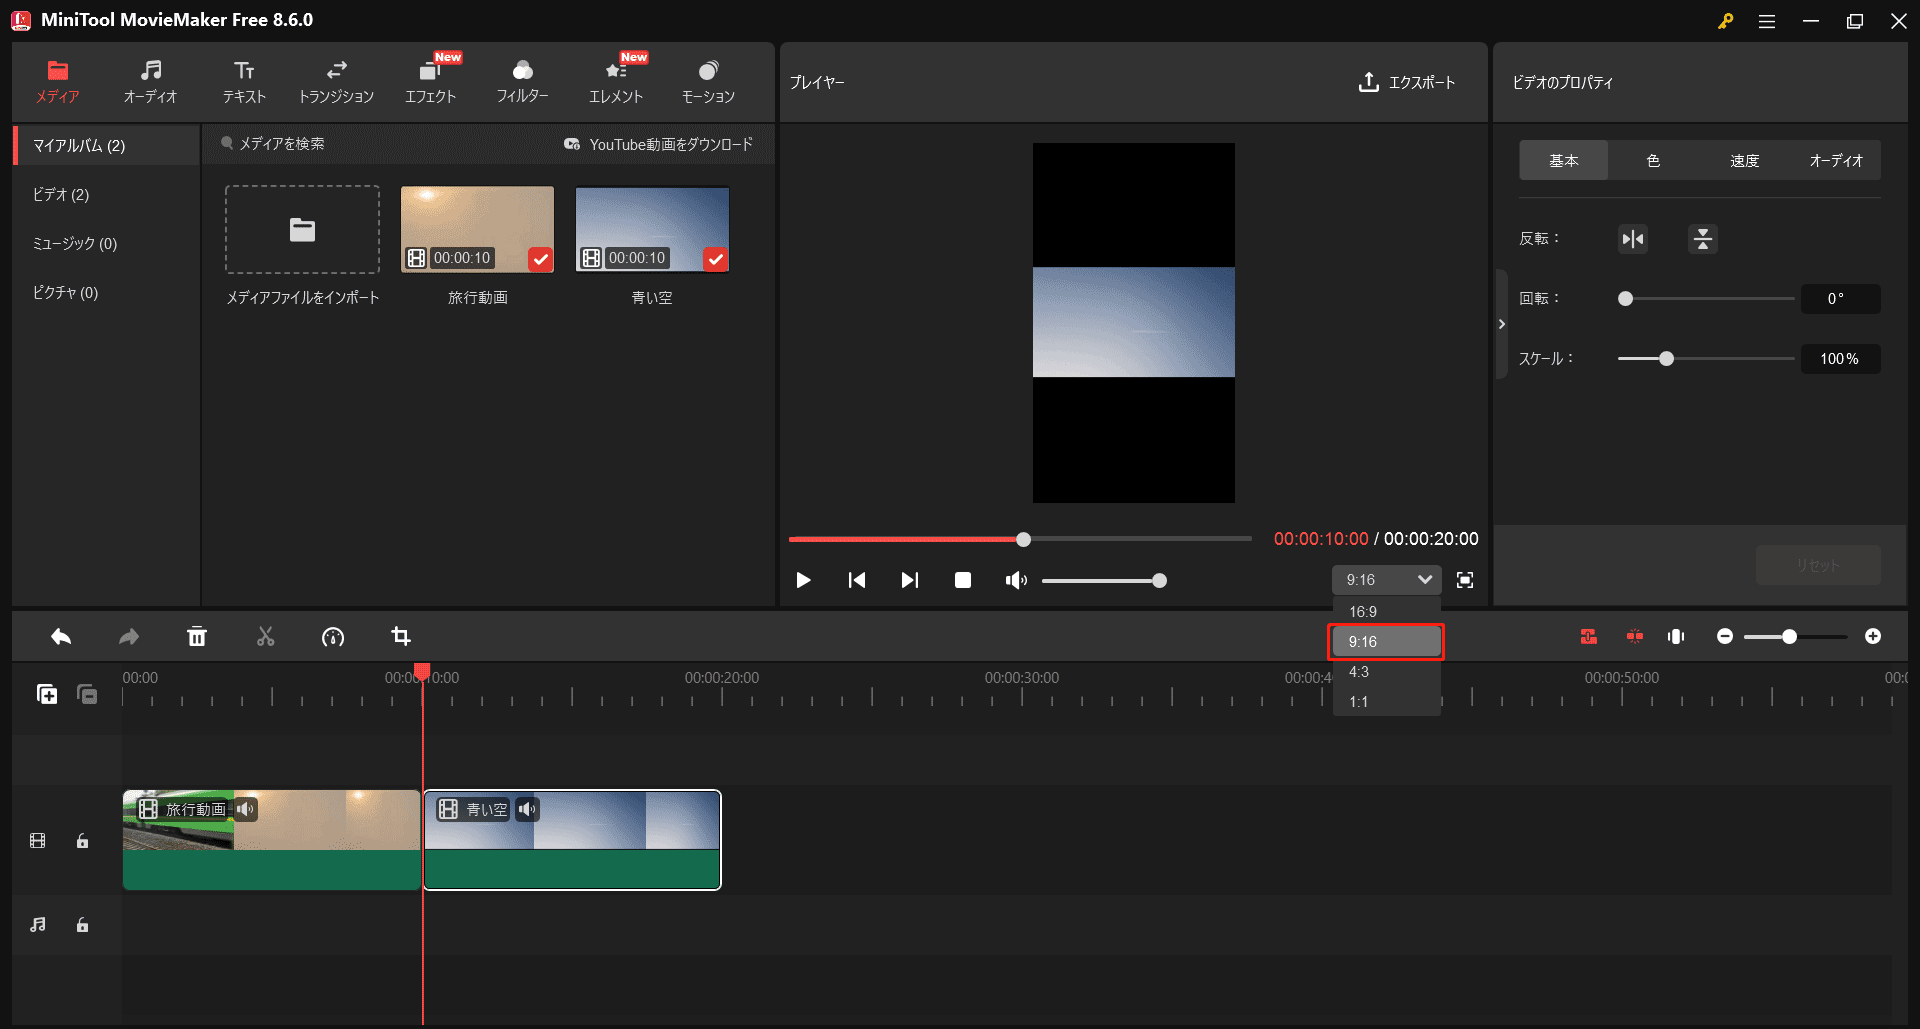Open the speed control via the speedometer icon
The width and height of the screenshot is (1920, 1029).
[x=333, y=636]
